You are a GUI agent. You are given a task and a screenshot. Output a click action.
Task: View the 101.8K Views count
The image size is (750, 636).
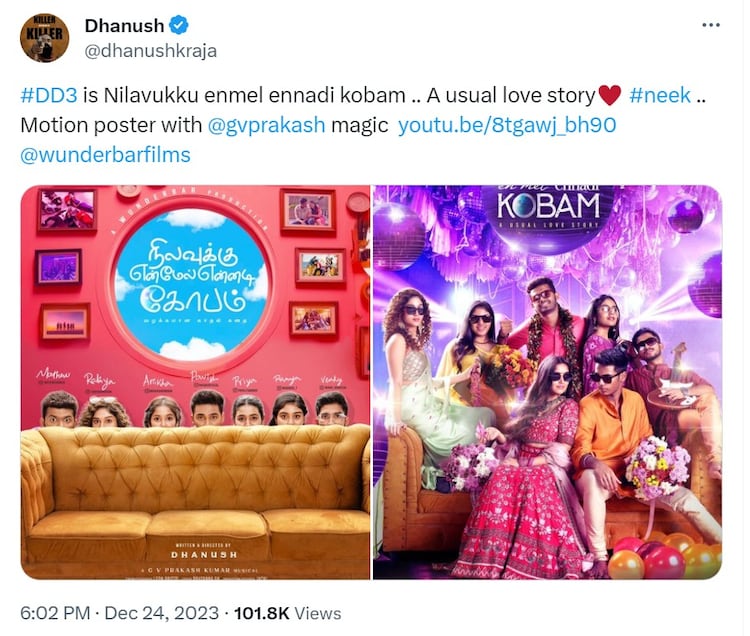(x=287, y=614)
